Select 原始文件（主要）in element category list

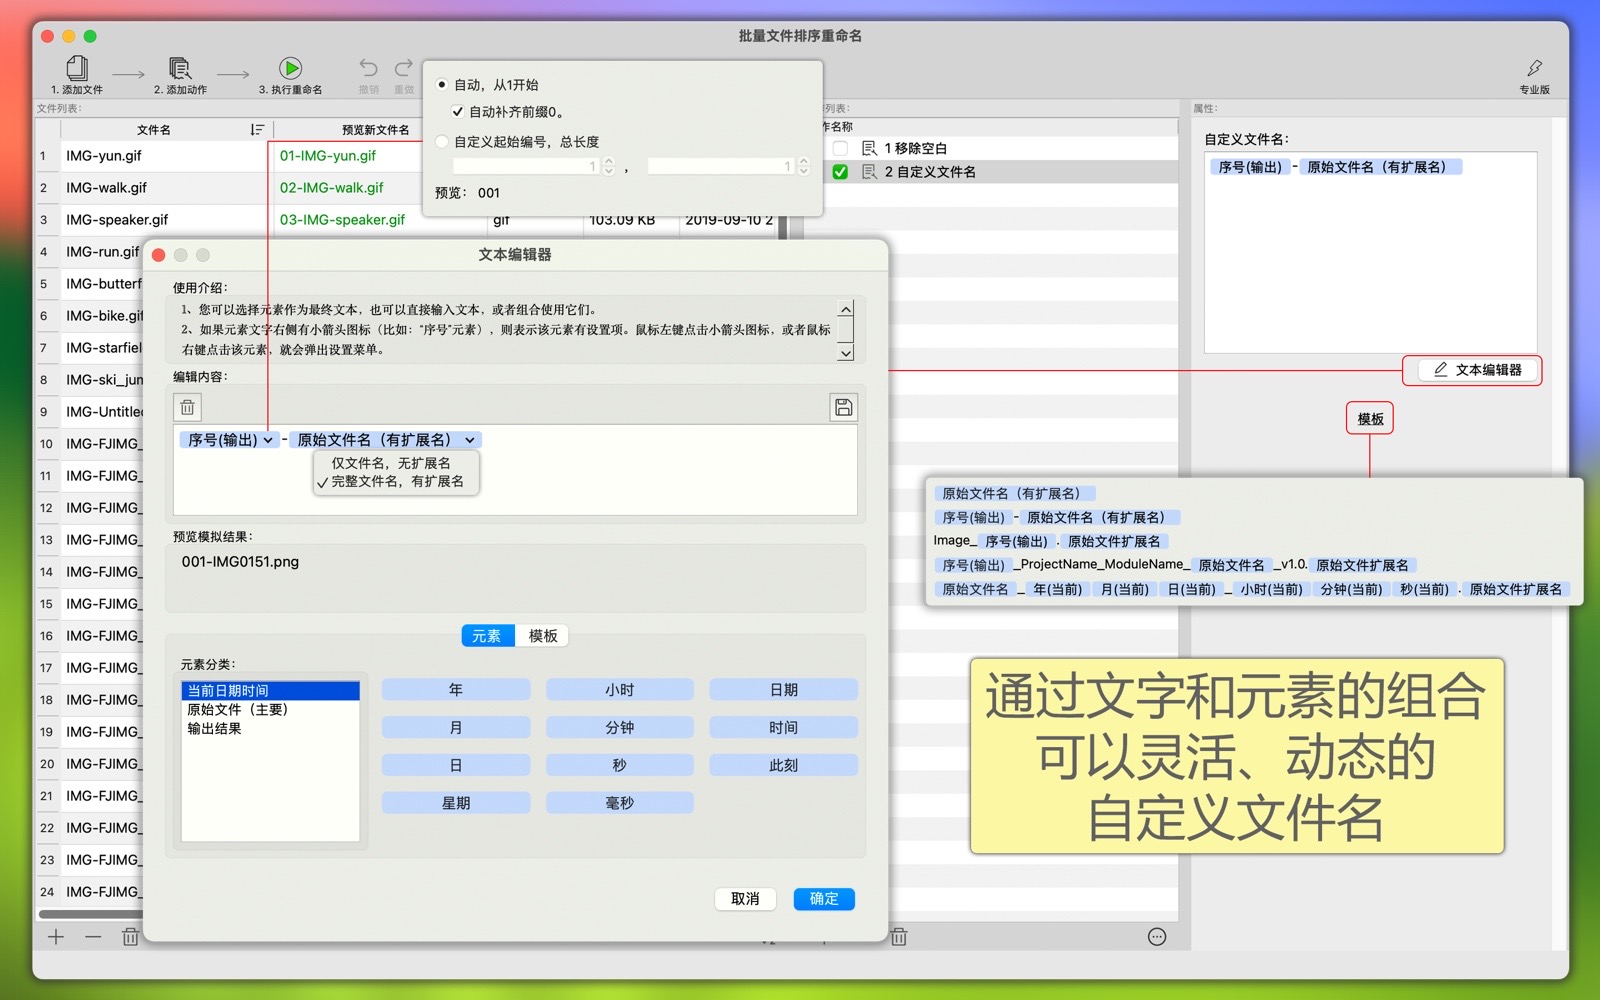(238, 710)
